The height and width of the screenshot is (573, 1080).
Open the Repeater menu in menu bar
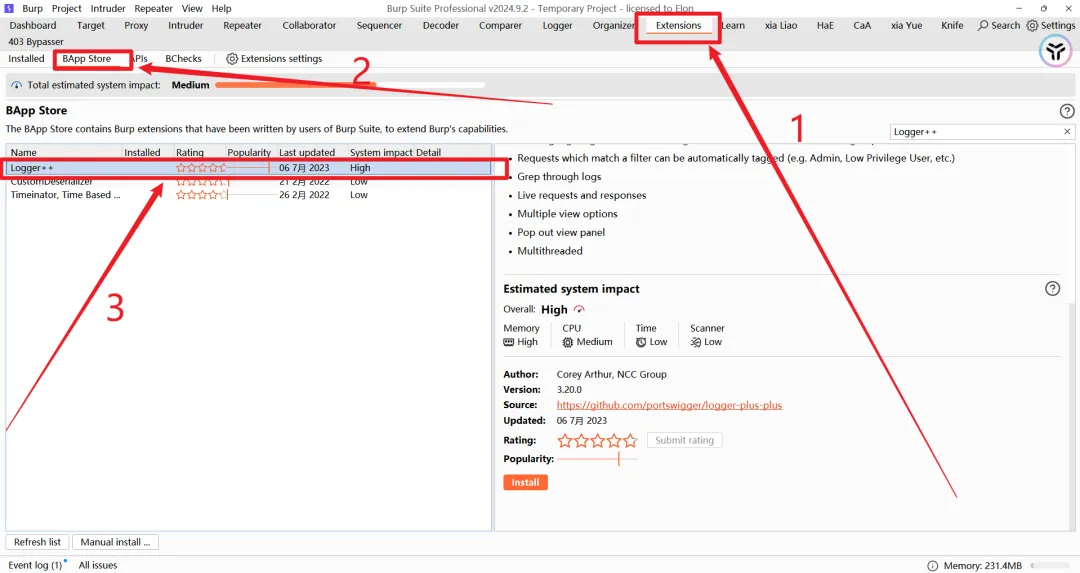pos(154,8)
